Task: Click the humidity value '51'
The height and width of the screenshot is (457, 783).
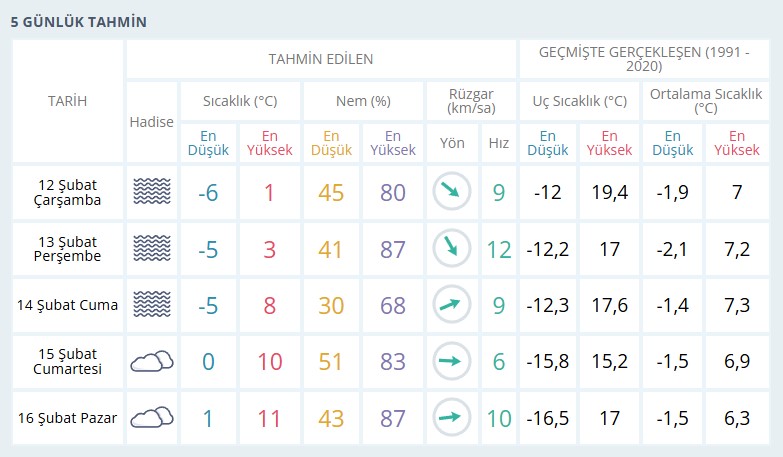Action: (x=331, y=362)
